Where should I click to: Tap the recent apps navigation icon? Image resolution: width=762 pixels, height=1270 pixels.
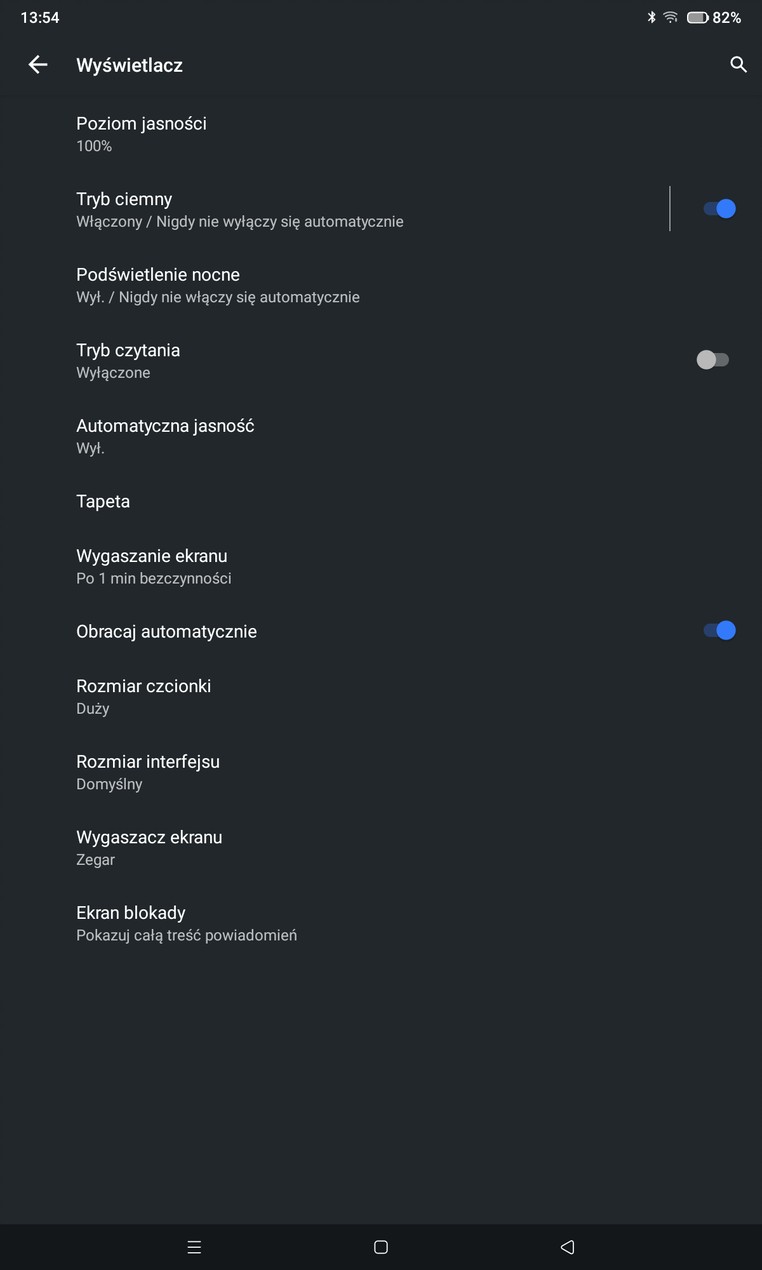point(195,1247)
